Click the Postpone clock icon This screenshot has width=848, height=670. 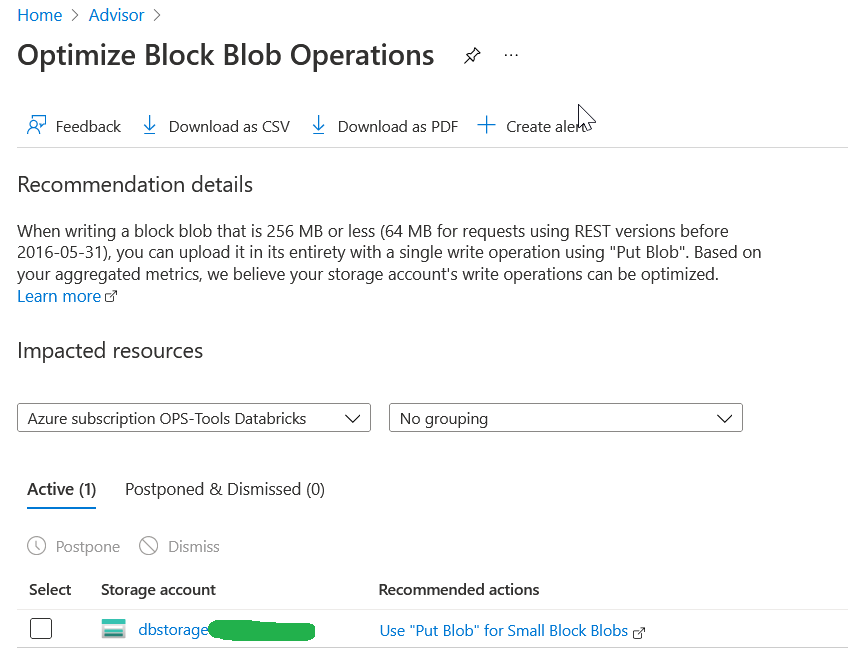[x=37, y=546]
